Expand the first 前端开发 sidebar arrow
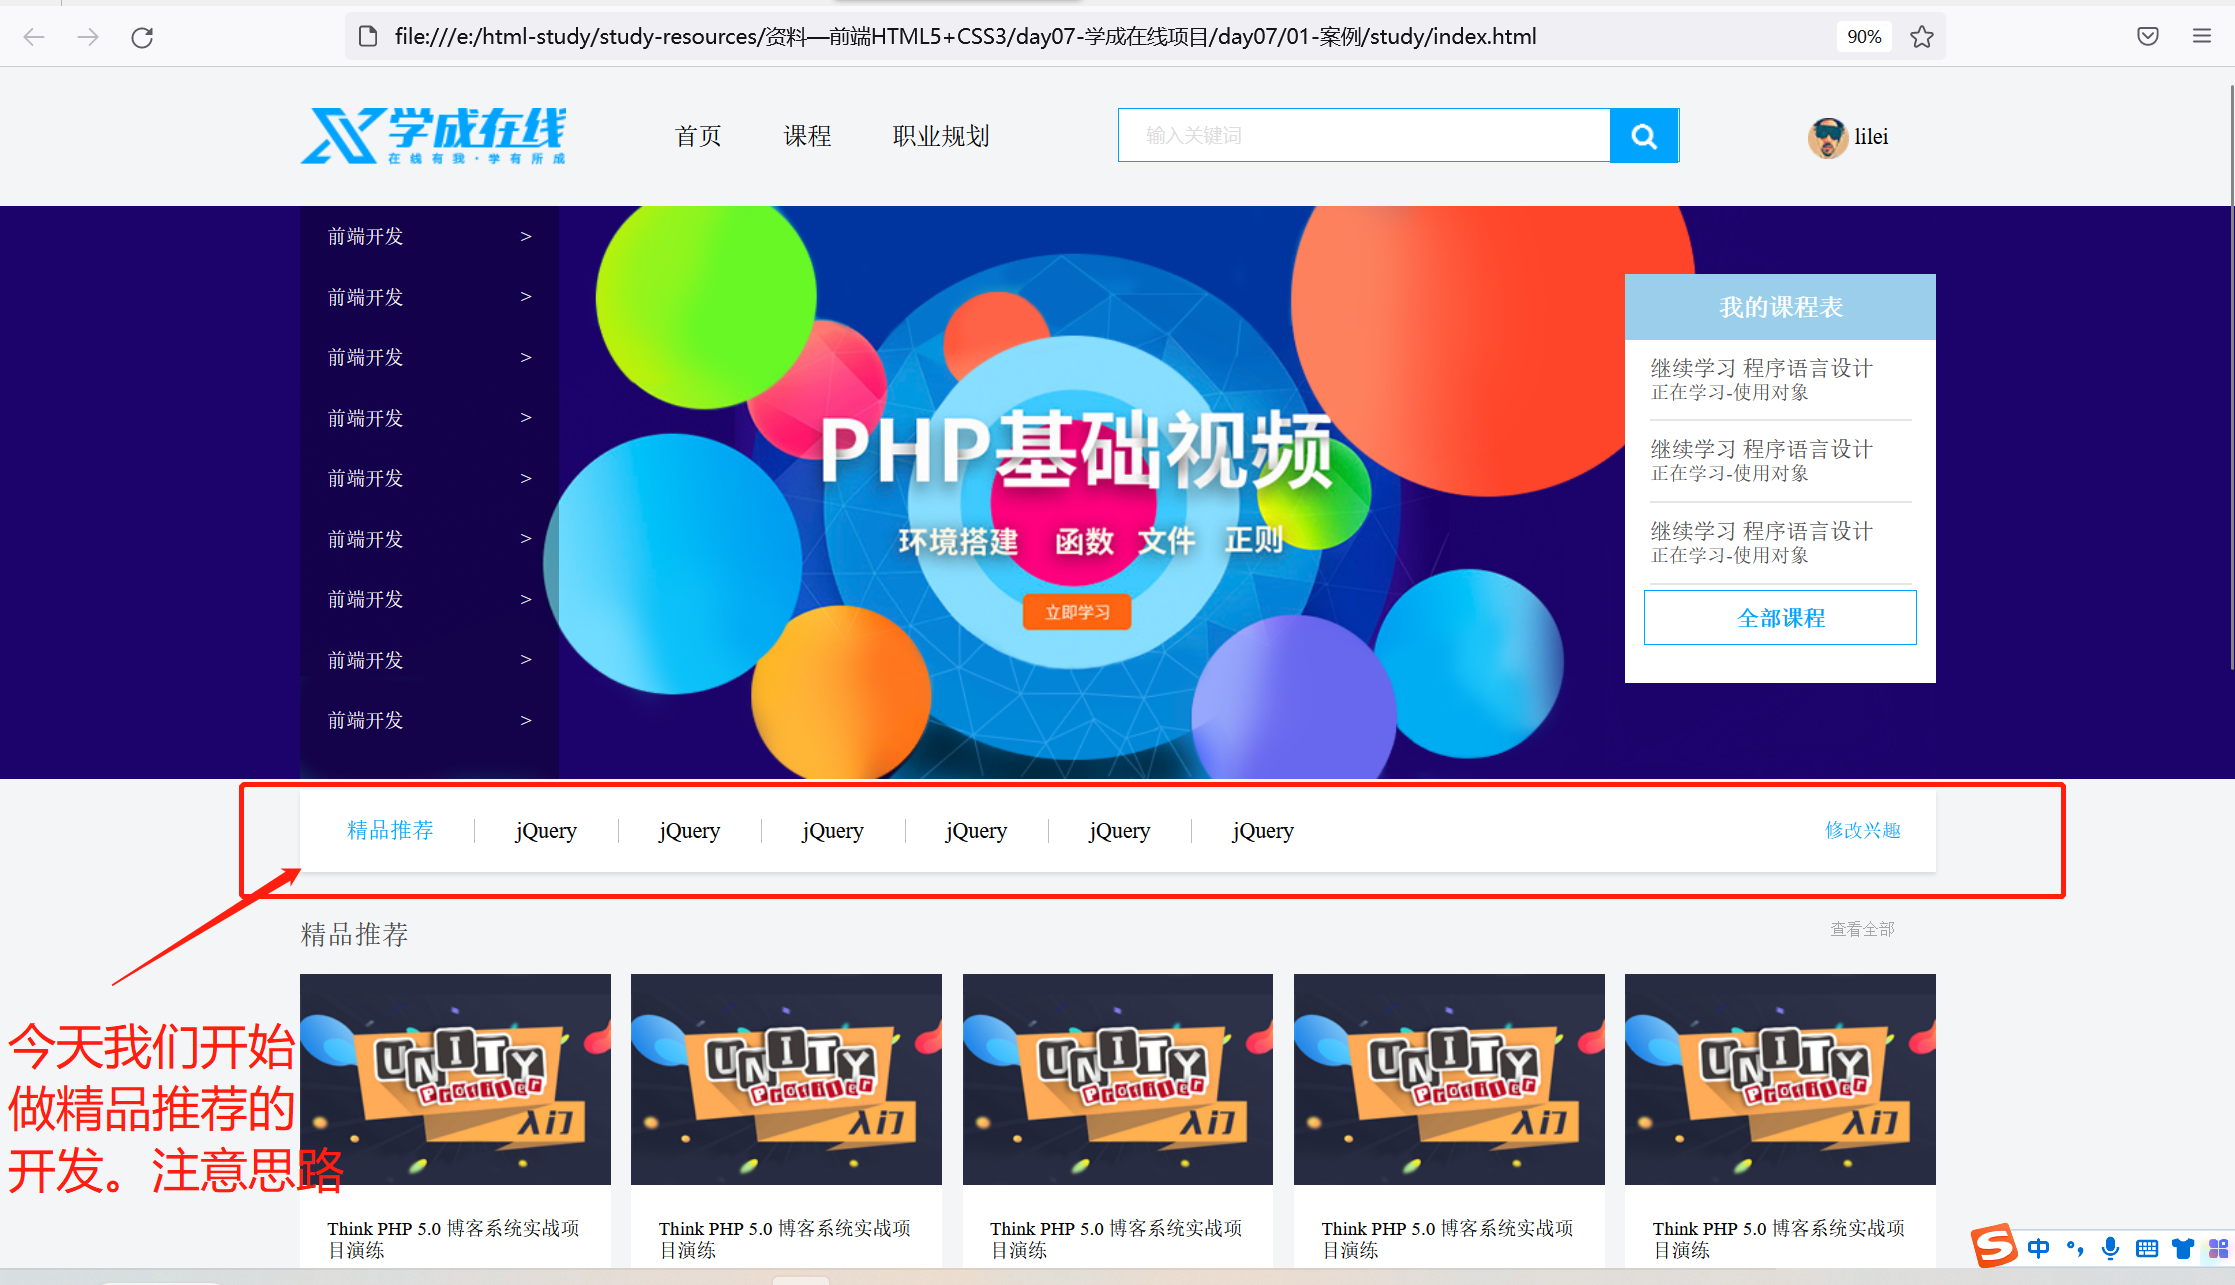This screenshot has width=2235, height=1285. [526, 237]
